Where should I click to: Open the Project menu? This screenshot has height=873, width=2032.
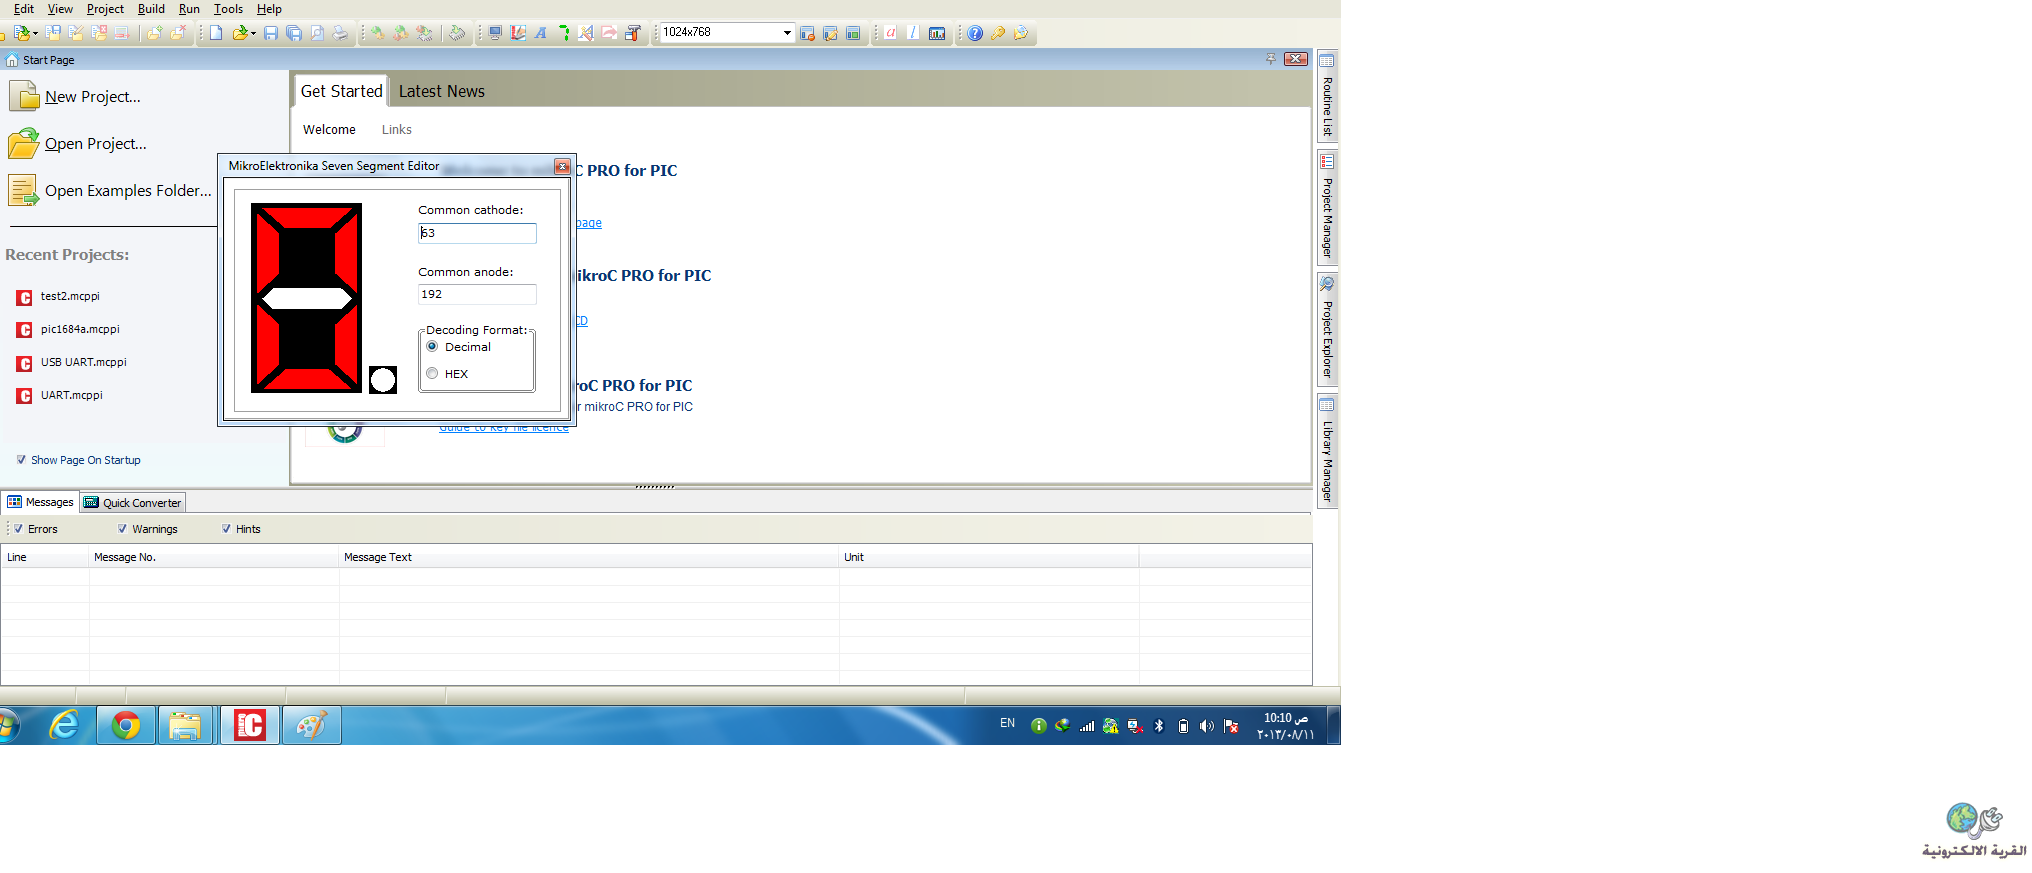[x=105, y=9]
